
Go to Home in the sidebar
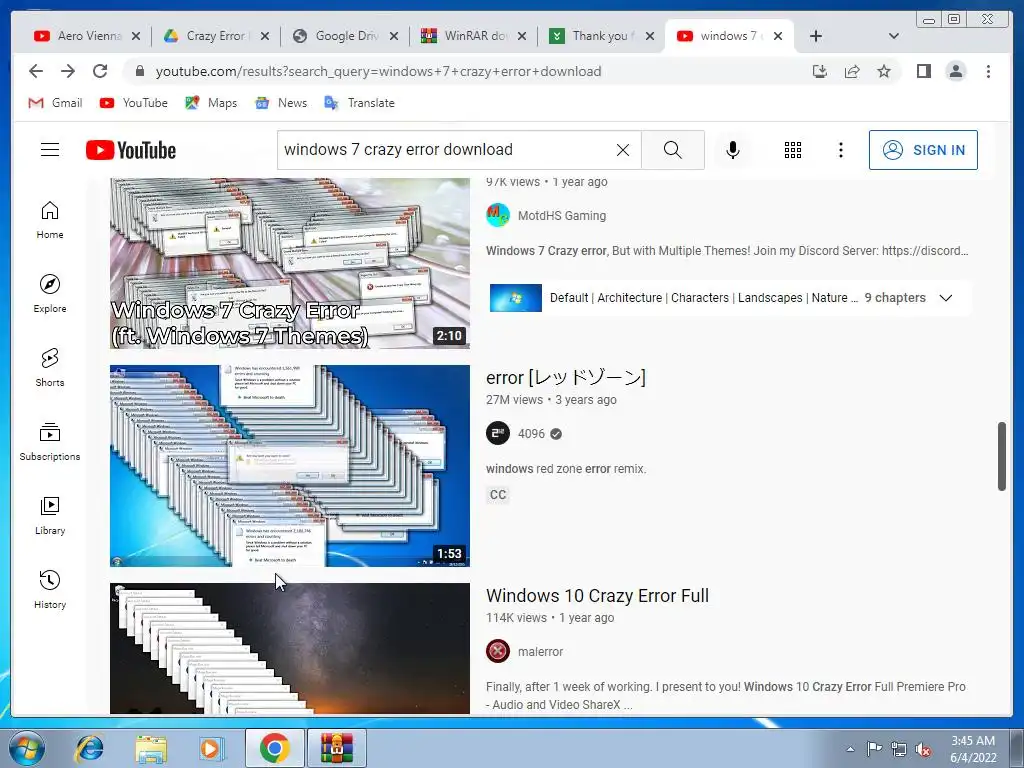[x=50, y=220]
